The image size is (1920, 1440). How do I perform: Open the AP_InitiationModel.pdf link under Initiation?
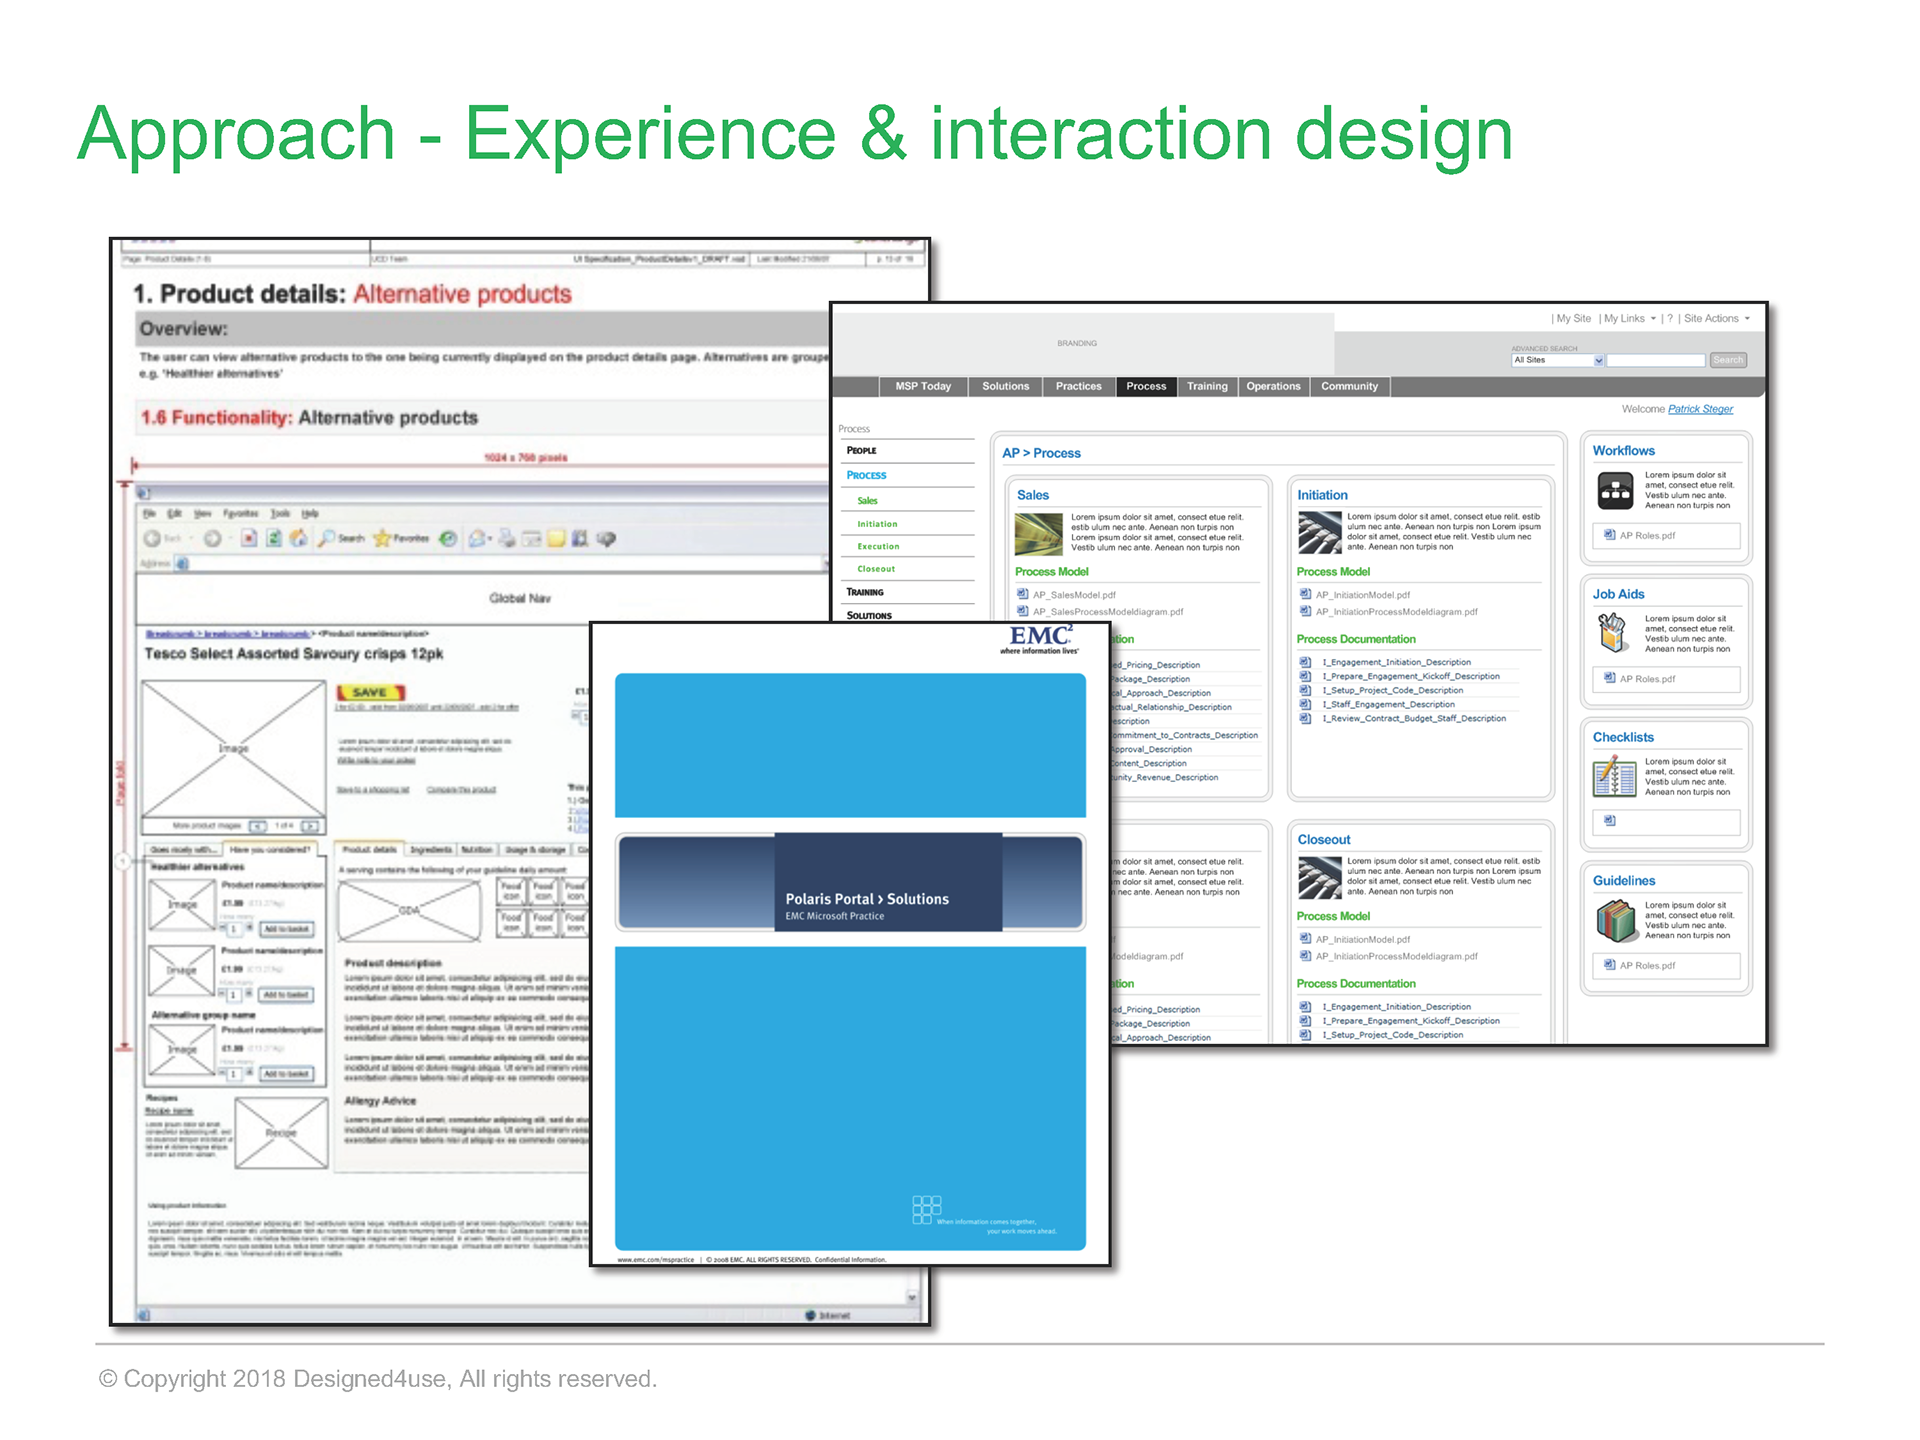(x=1362, y=595)
